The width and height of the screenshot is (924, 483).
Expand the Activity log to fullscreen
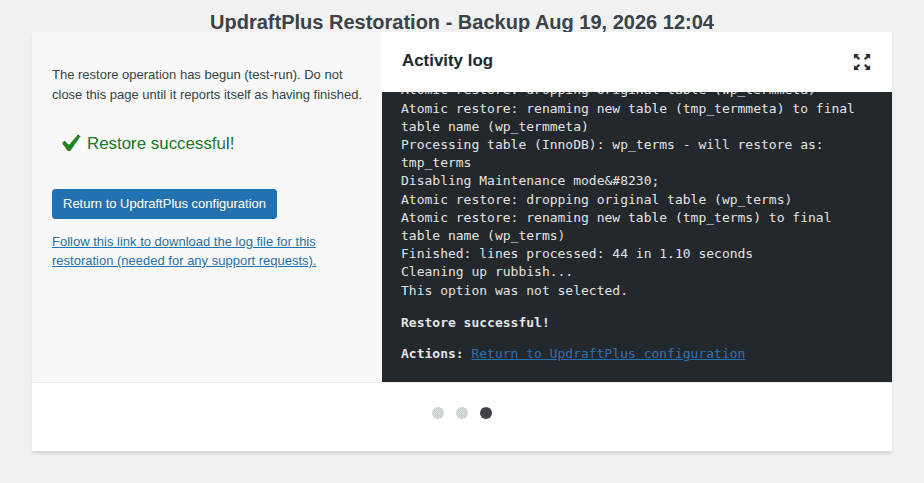862,62
